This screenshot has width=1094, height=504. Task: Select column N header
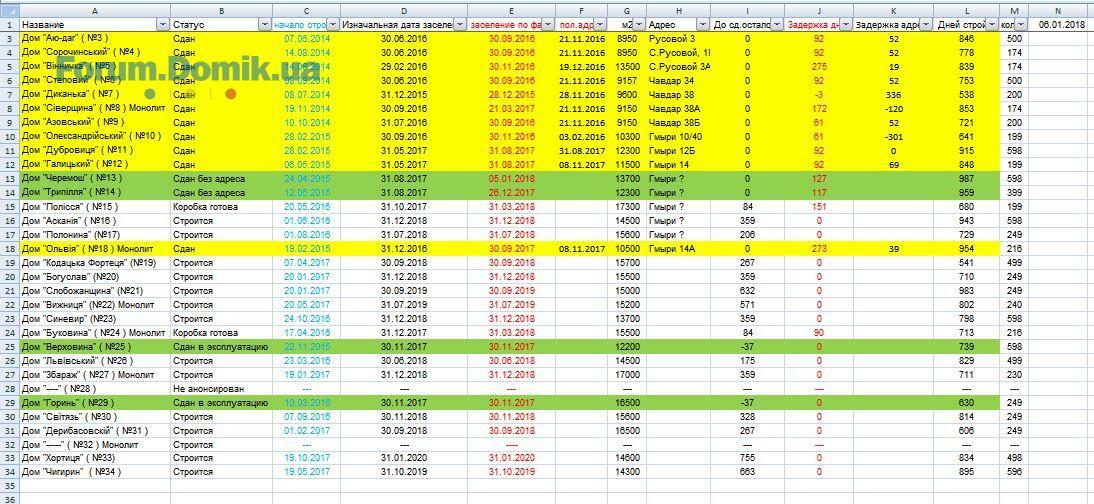[1058, 9]
